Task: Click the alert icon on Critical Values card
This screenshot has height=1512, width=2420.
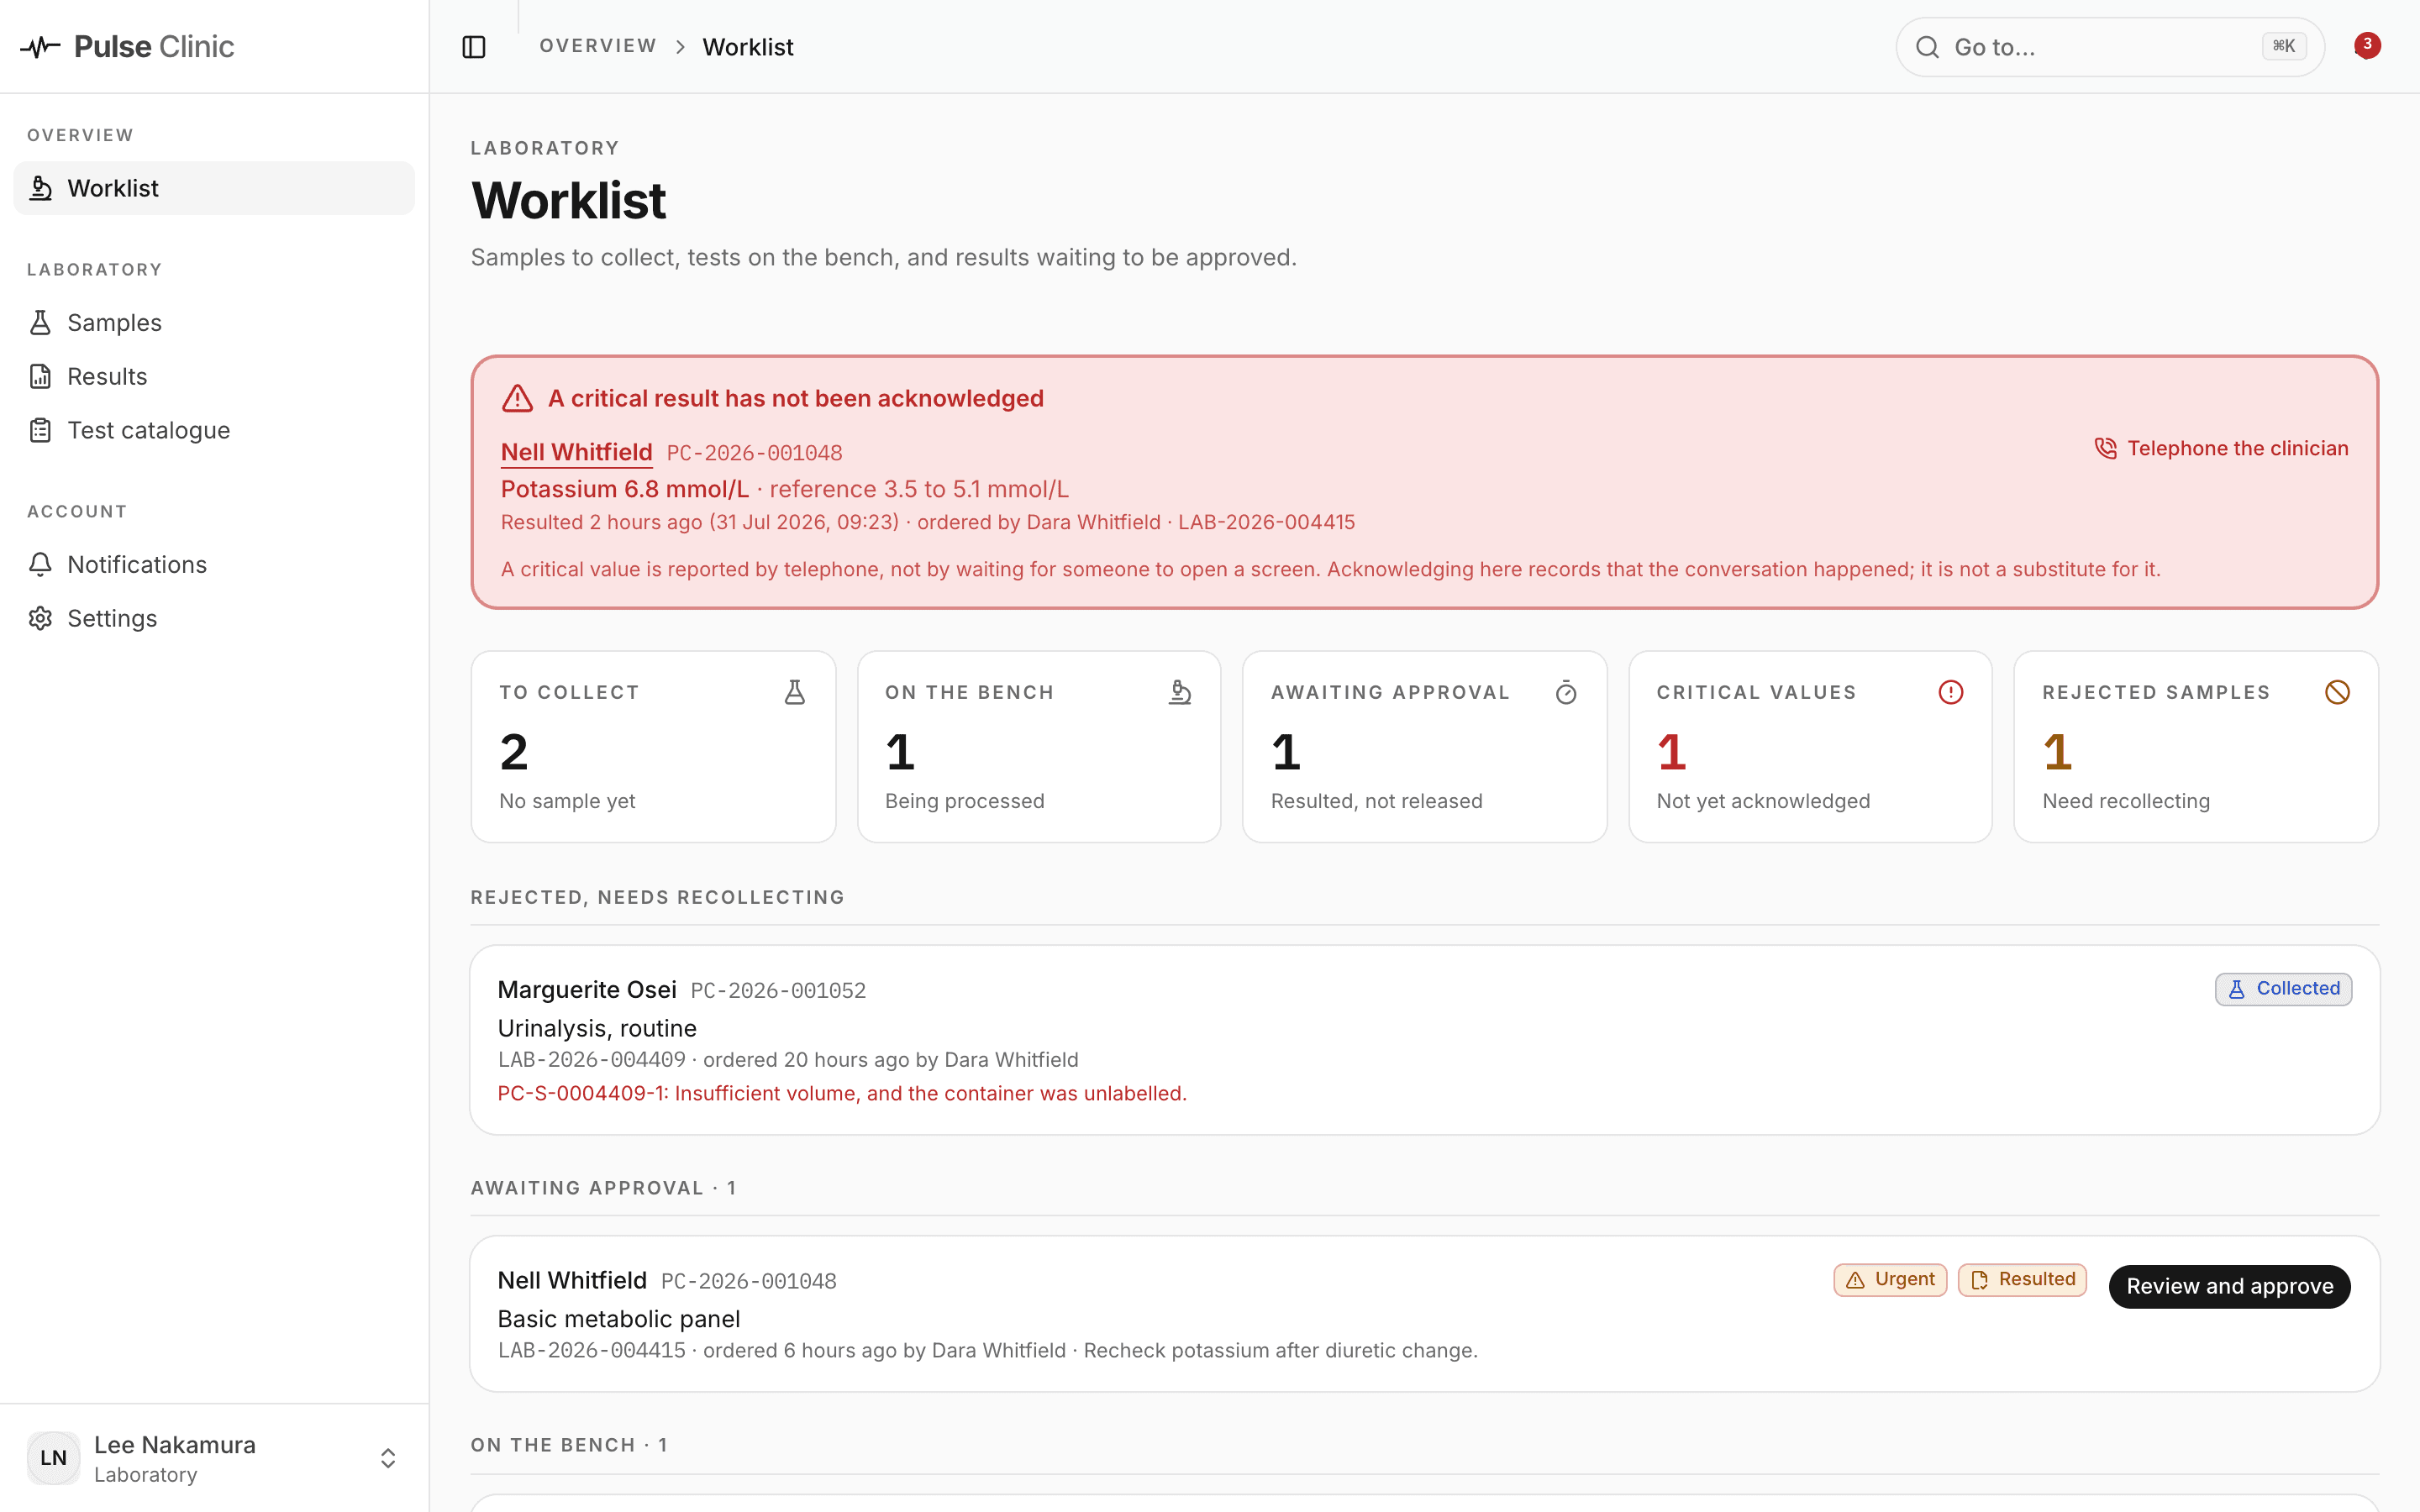Action: point(1951,692)
